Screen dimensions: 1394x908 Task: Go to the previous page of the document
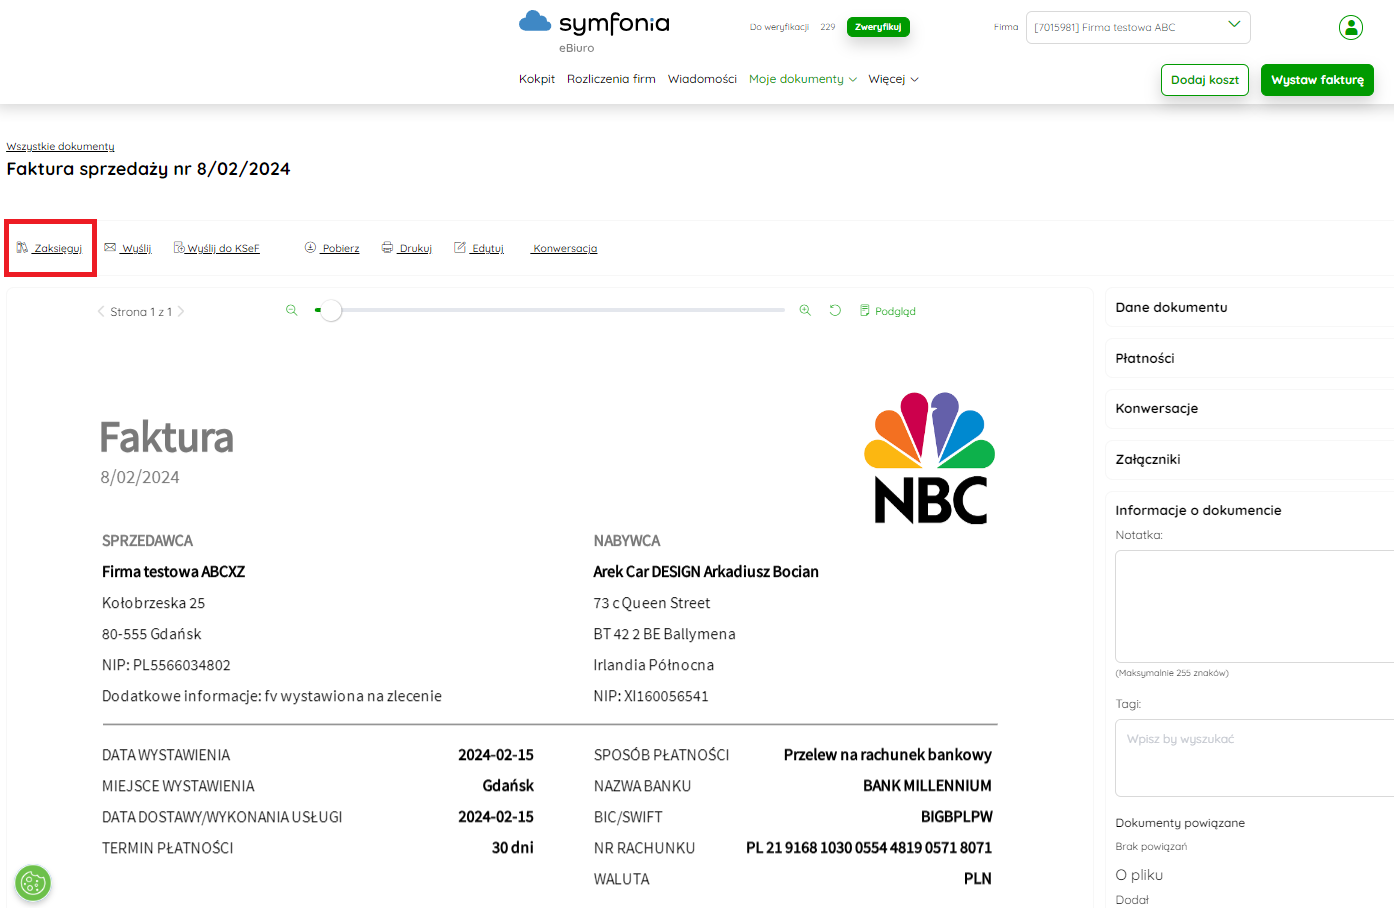(x=100, y=312)
